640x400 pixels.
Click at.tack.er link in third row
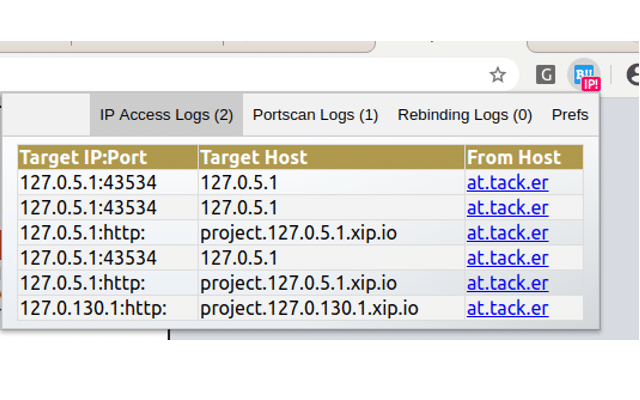tap(507, 233)
